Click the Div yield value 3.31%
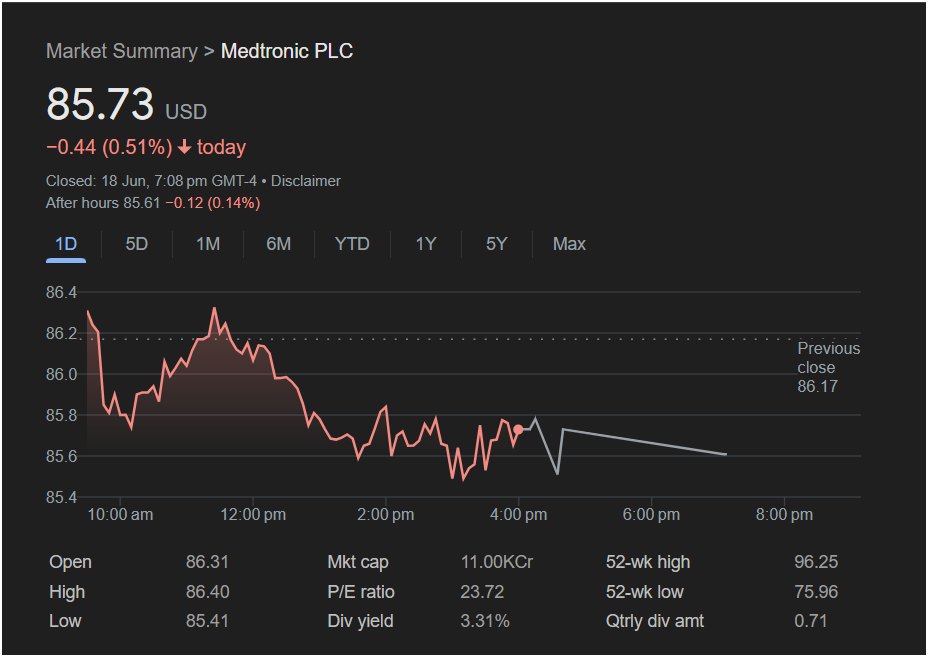Image resolution: width=928 pixels, height=657 pixels. 485,621
